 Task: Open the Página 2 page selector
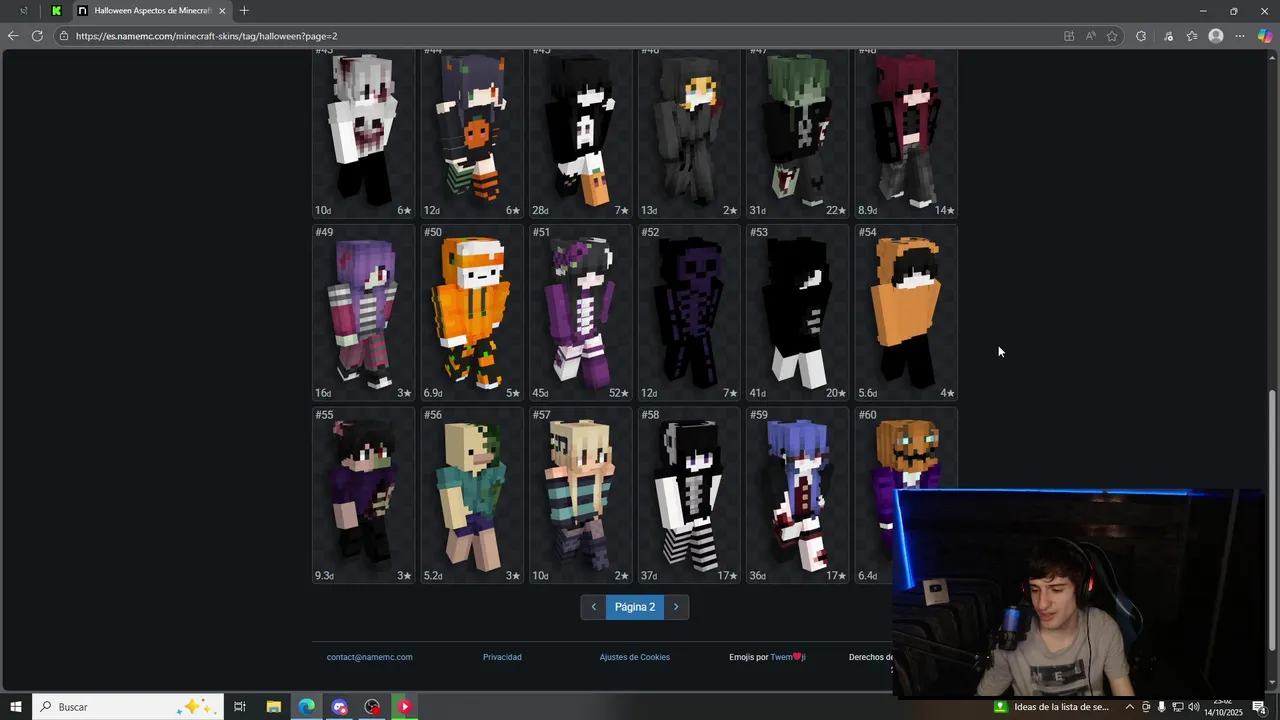(x=635, y=607)
